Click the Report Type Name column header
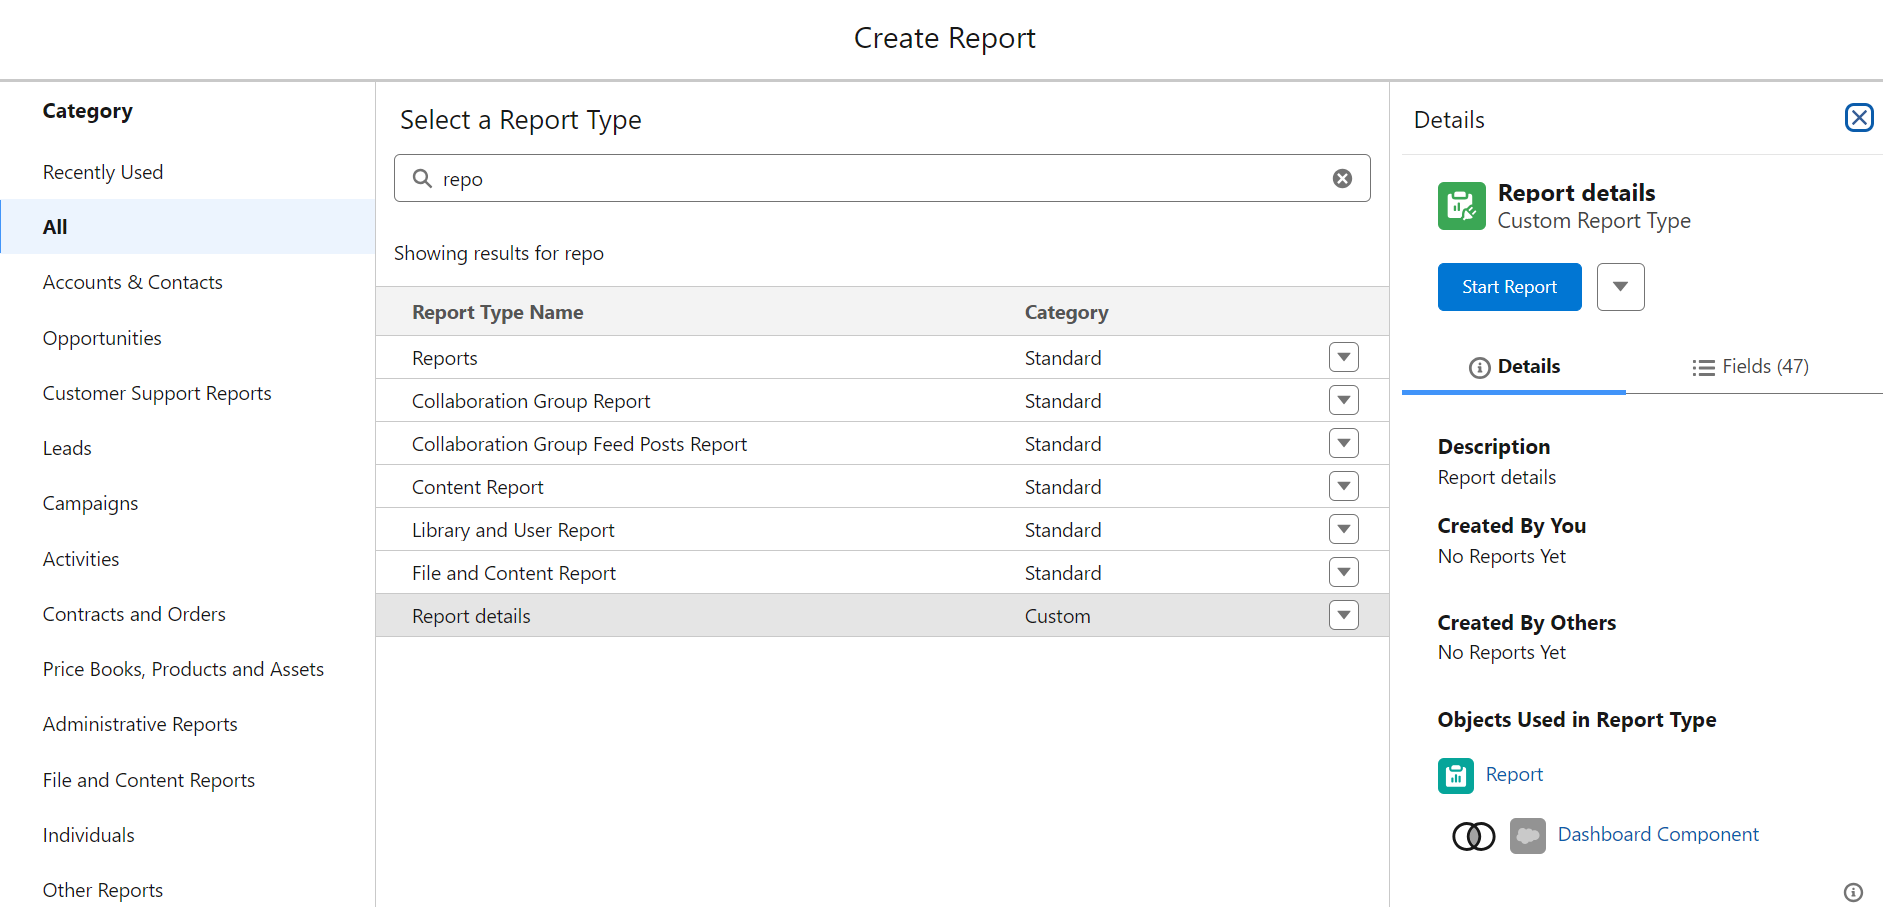 tap(497, 312)
